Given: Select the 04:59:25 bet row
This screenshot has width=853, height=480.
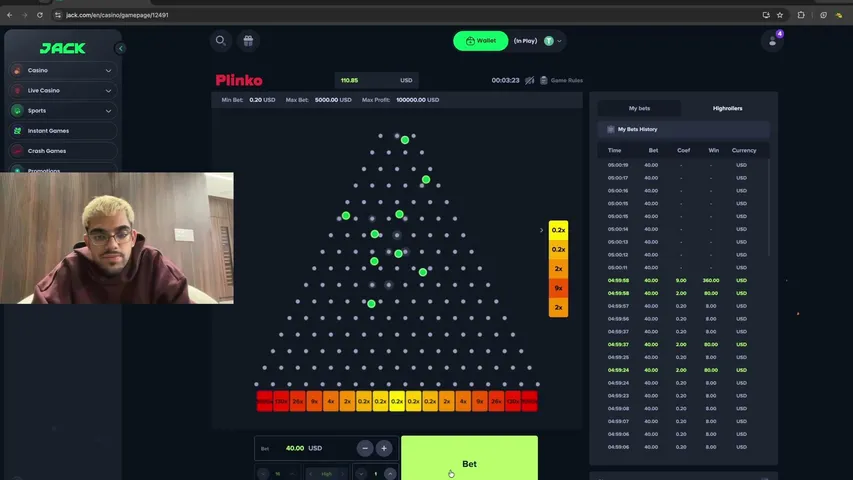Looking at the screenshot, I should click(682, 357).
